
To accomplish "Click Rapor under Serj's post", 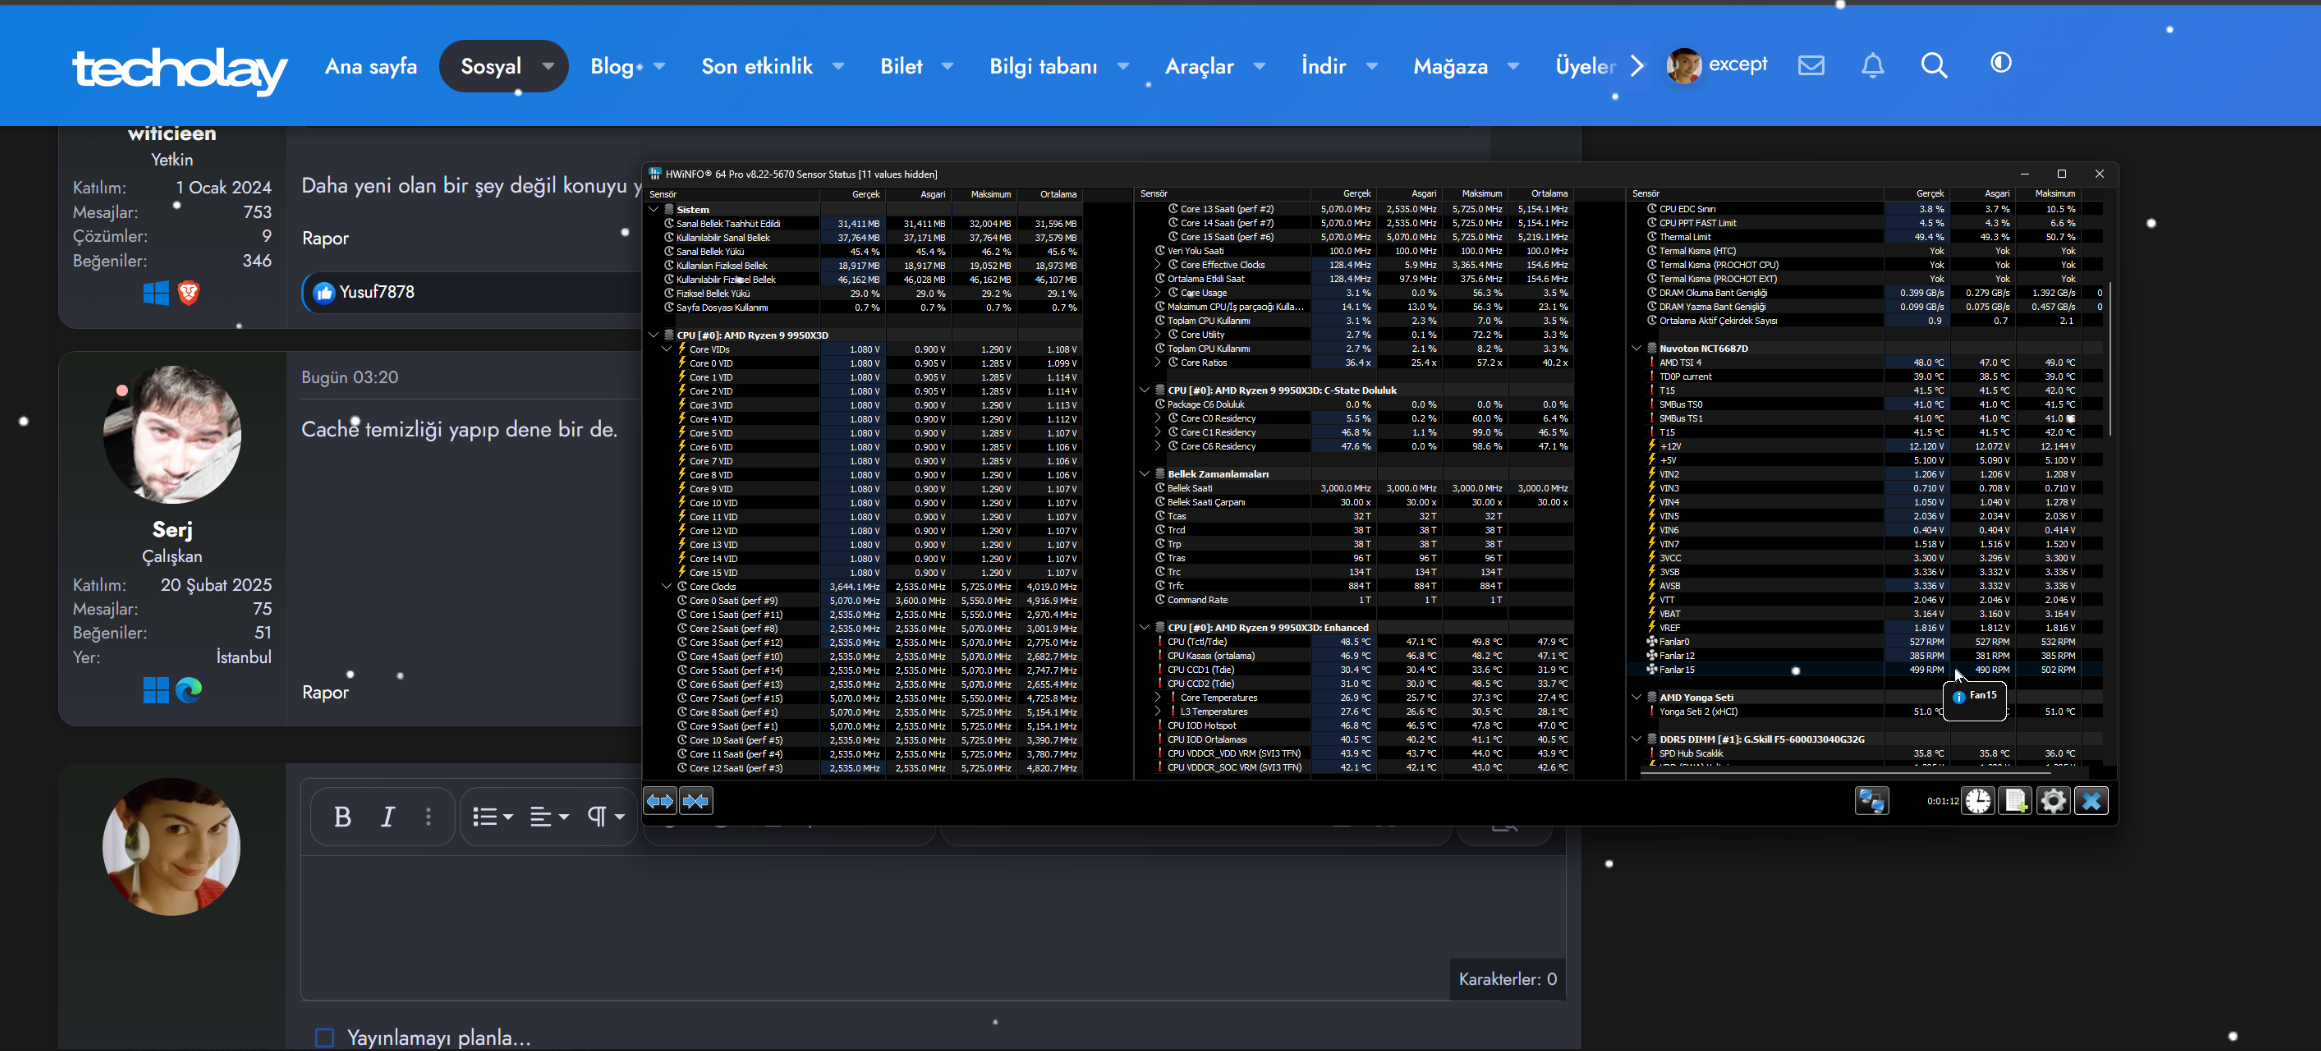I will point(325,692).
